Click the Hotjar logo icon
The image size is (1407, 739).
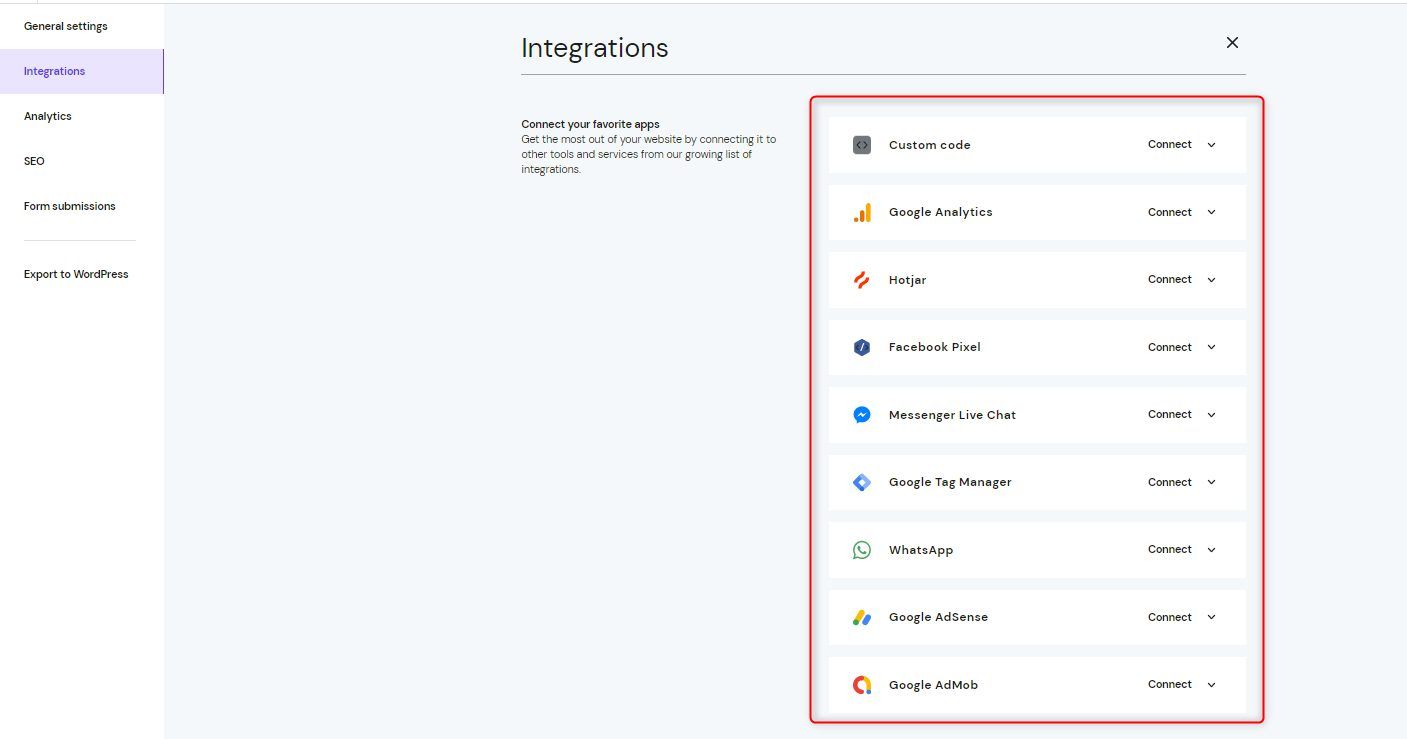tap(862, 280)
